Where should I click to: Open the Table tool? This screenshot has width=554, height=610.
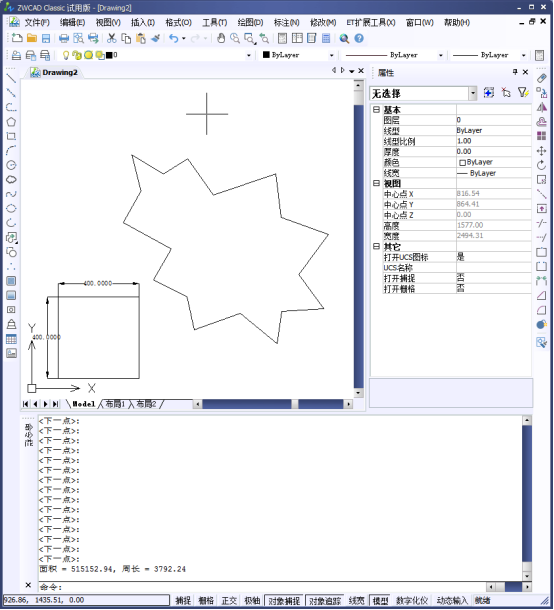tap(11, 339)
